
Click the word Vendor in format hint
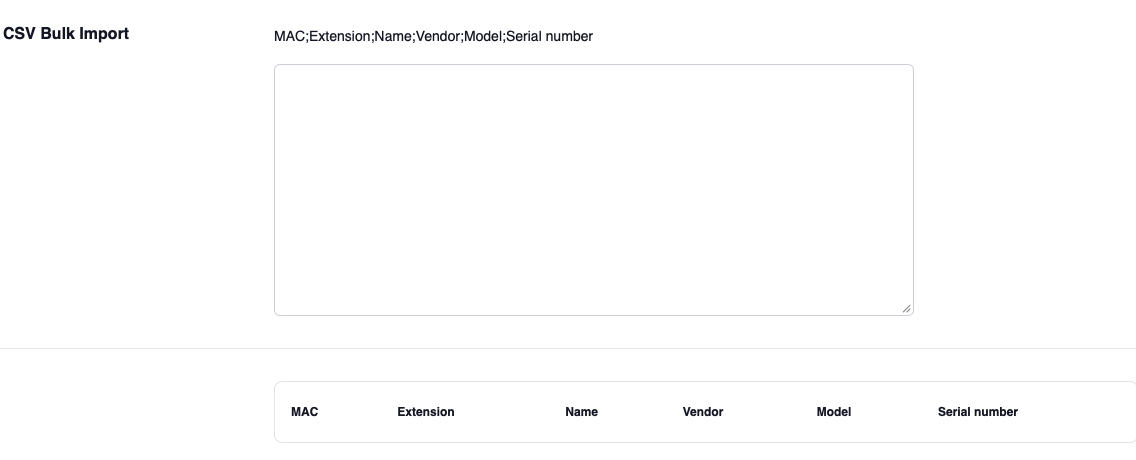tap(438, 37)
